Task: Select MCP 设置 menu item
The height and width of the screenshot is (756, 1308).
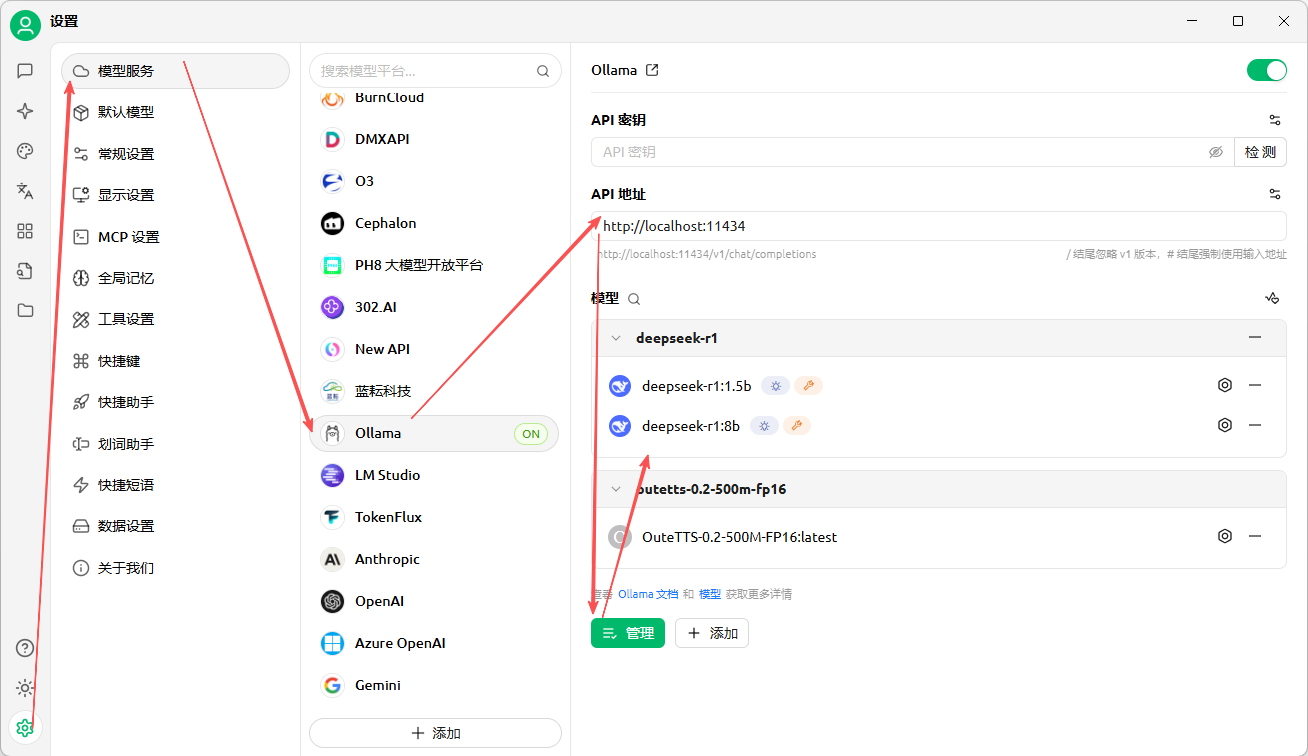Action: (175, 237)
